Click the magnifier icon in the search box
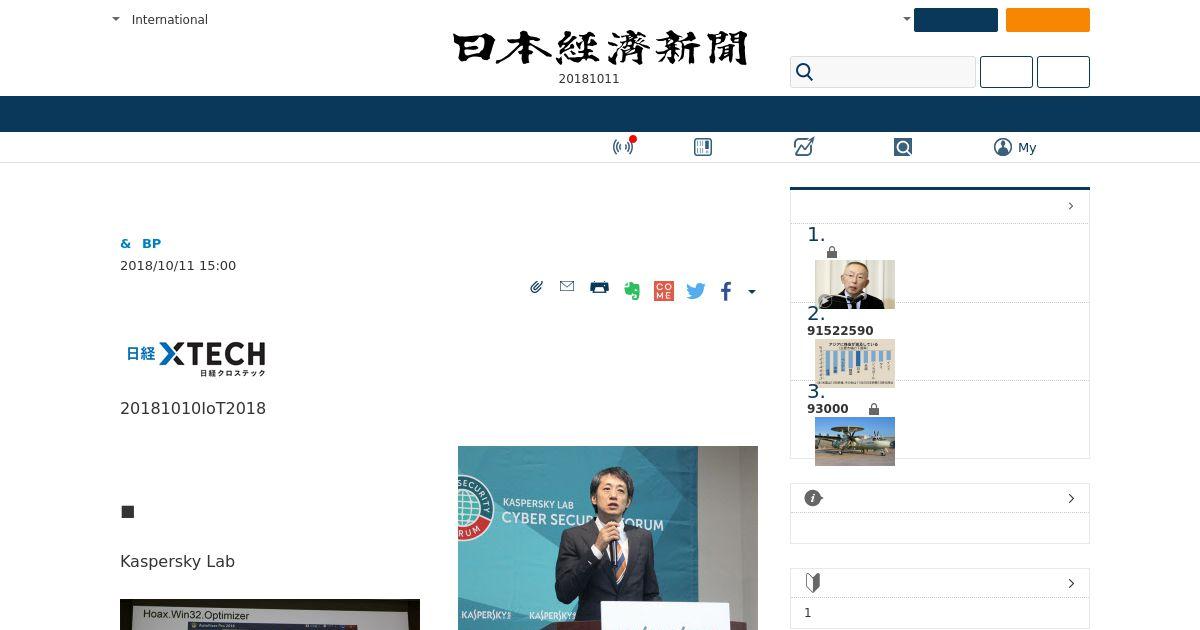1200x630 pixels. coord(804,72)
